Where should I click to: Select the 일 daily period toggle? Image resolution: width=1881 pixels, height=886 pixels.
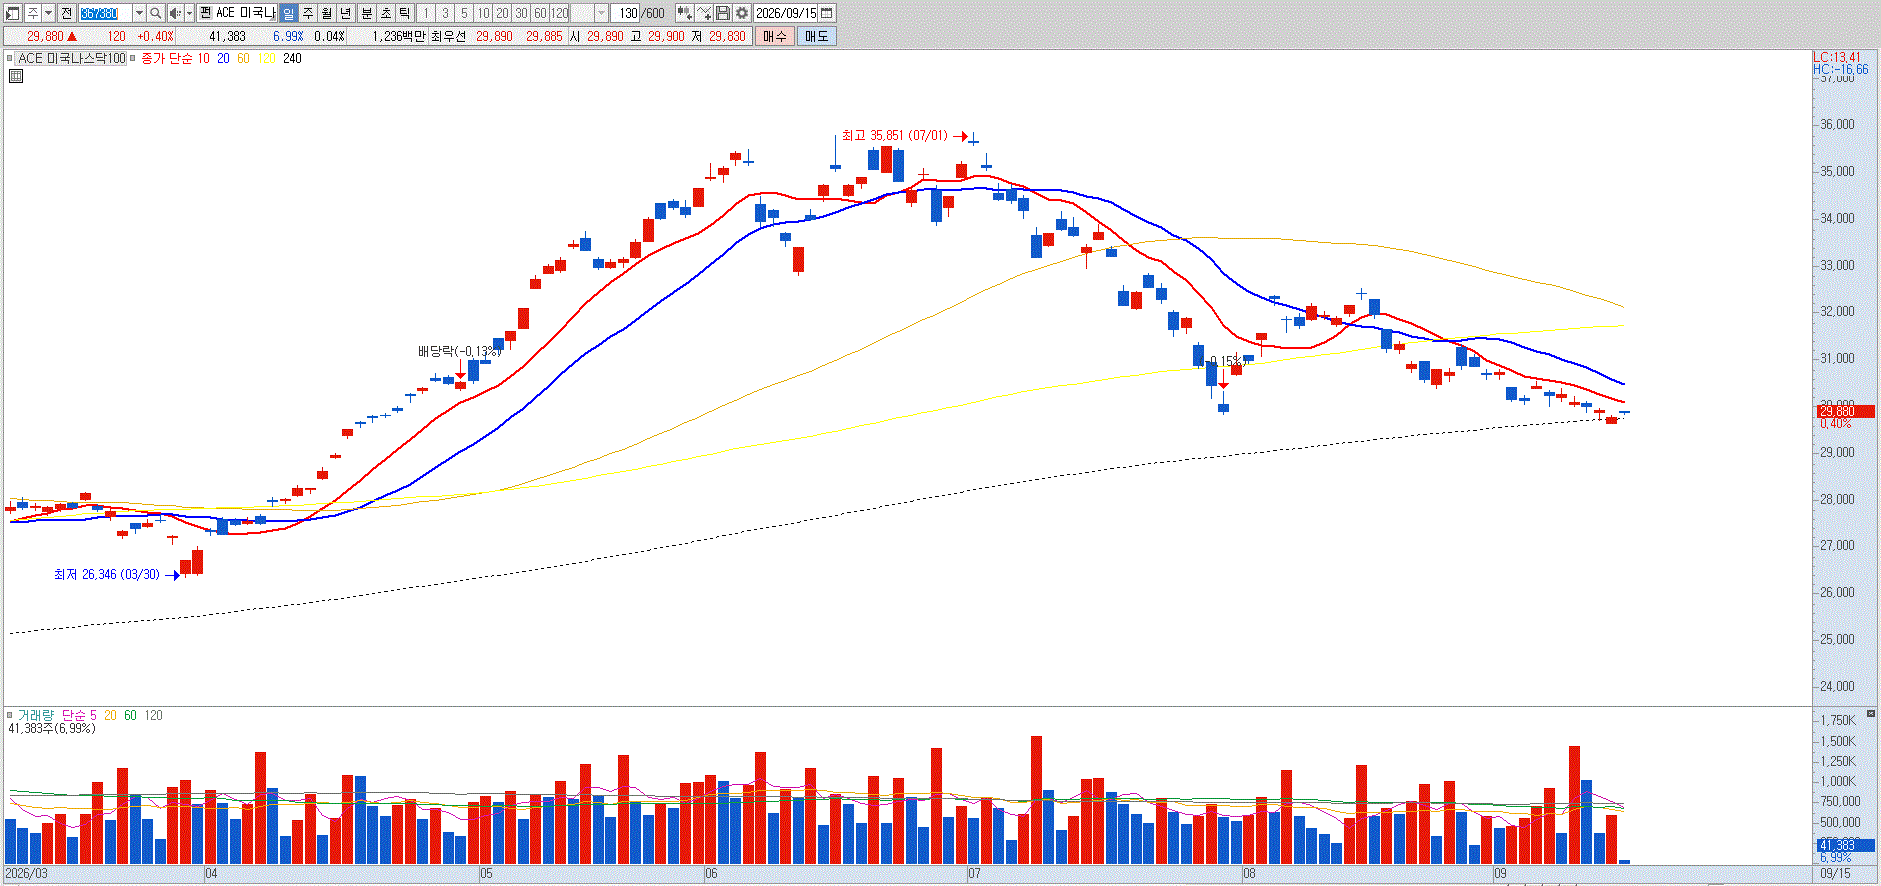click(x=288, y=13)
